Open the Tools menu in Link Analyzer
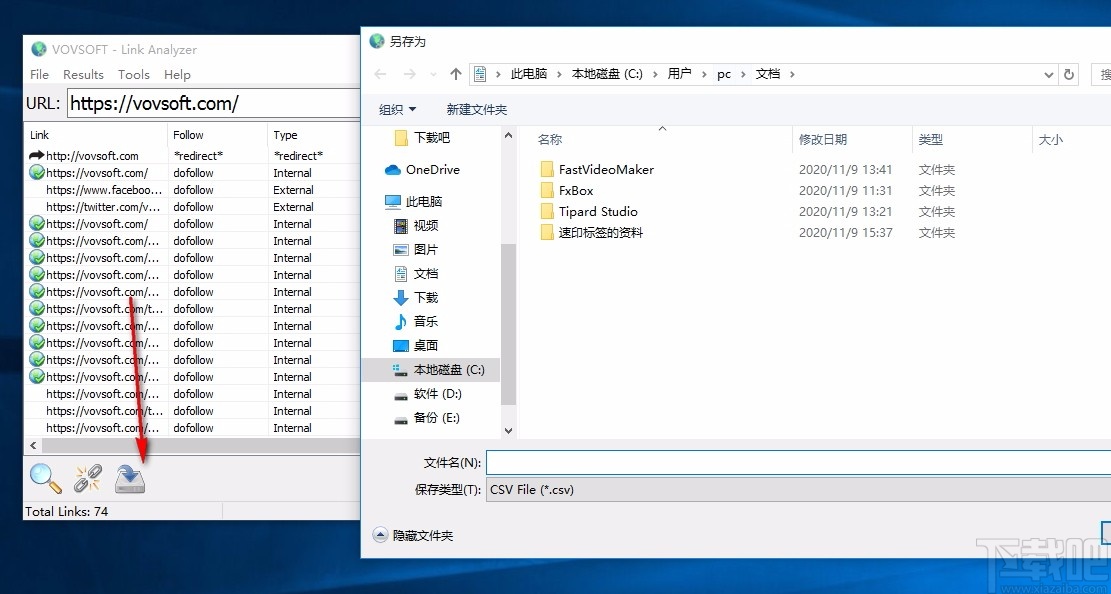The width and height of the screenshot is (1111, 594). 134,74
